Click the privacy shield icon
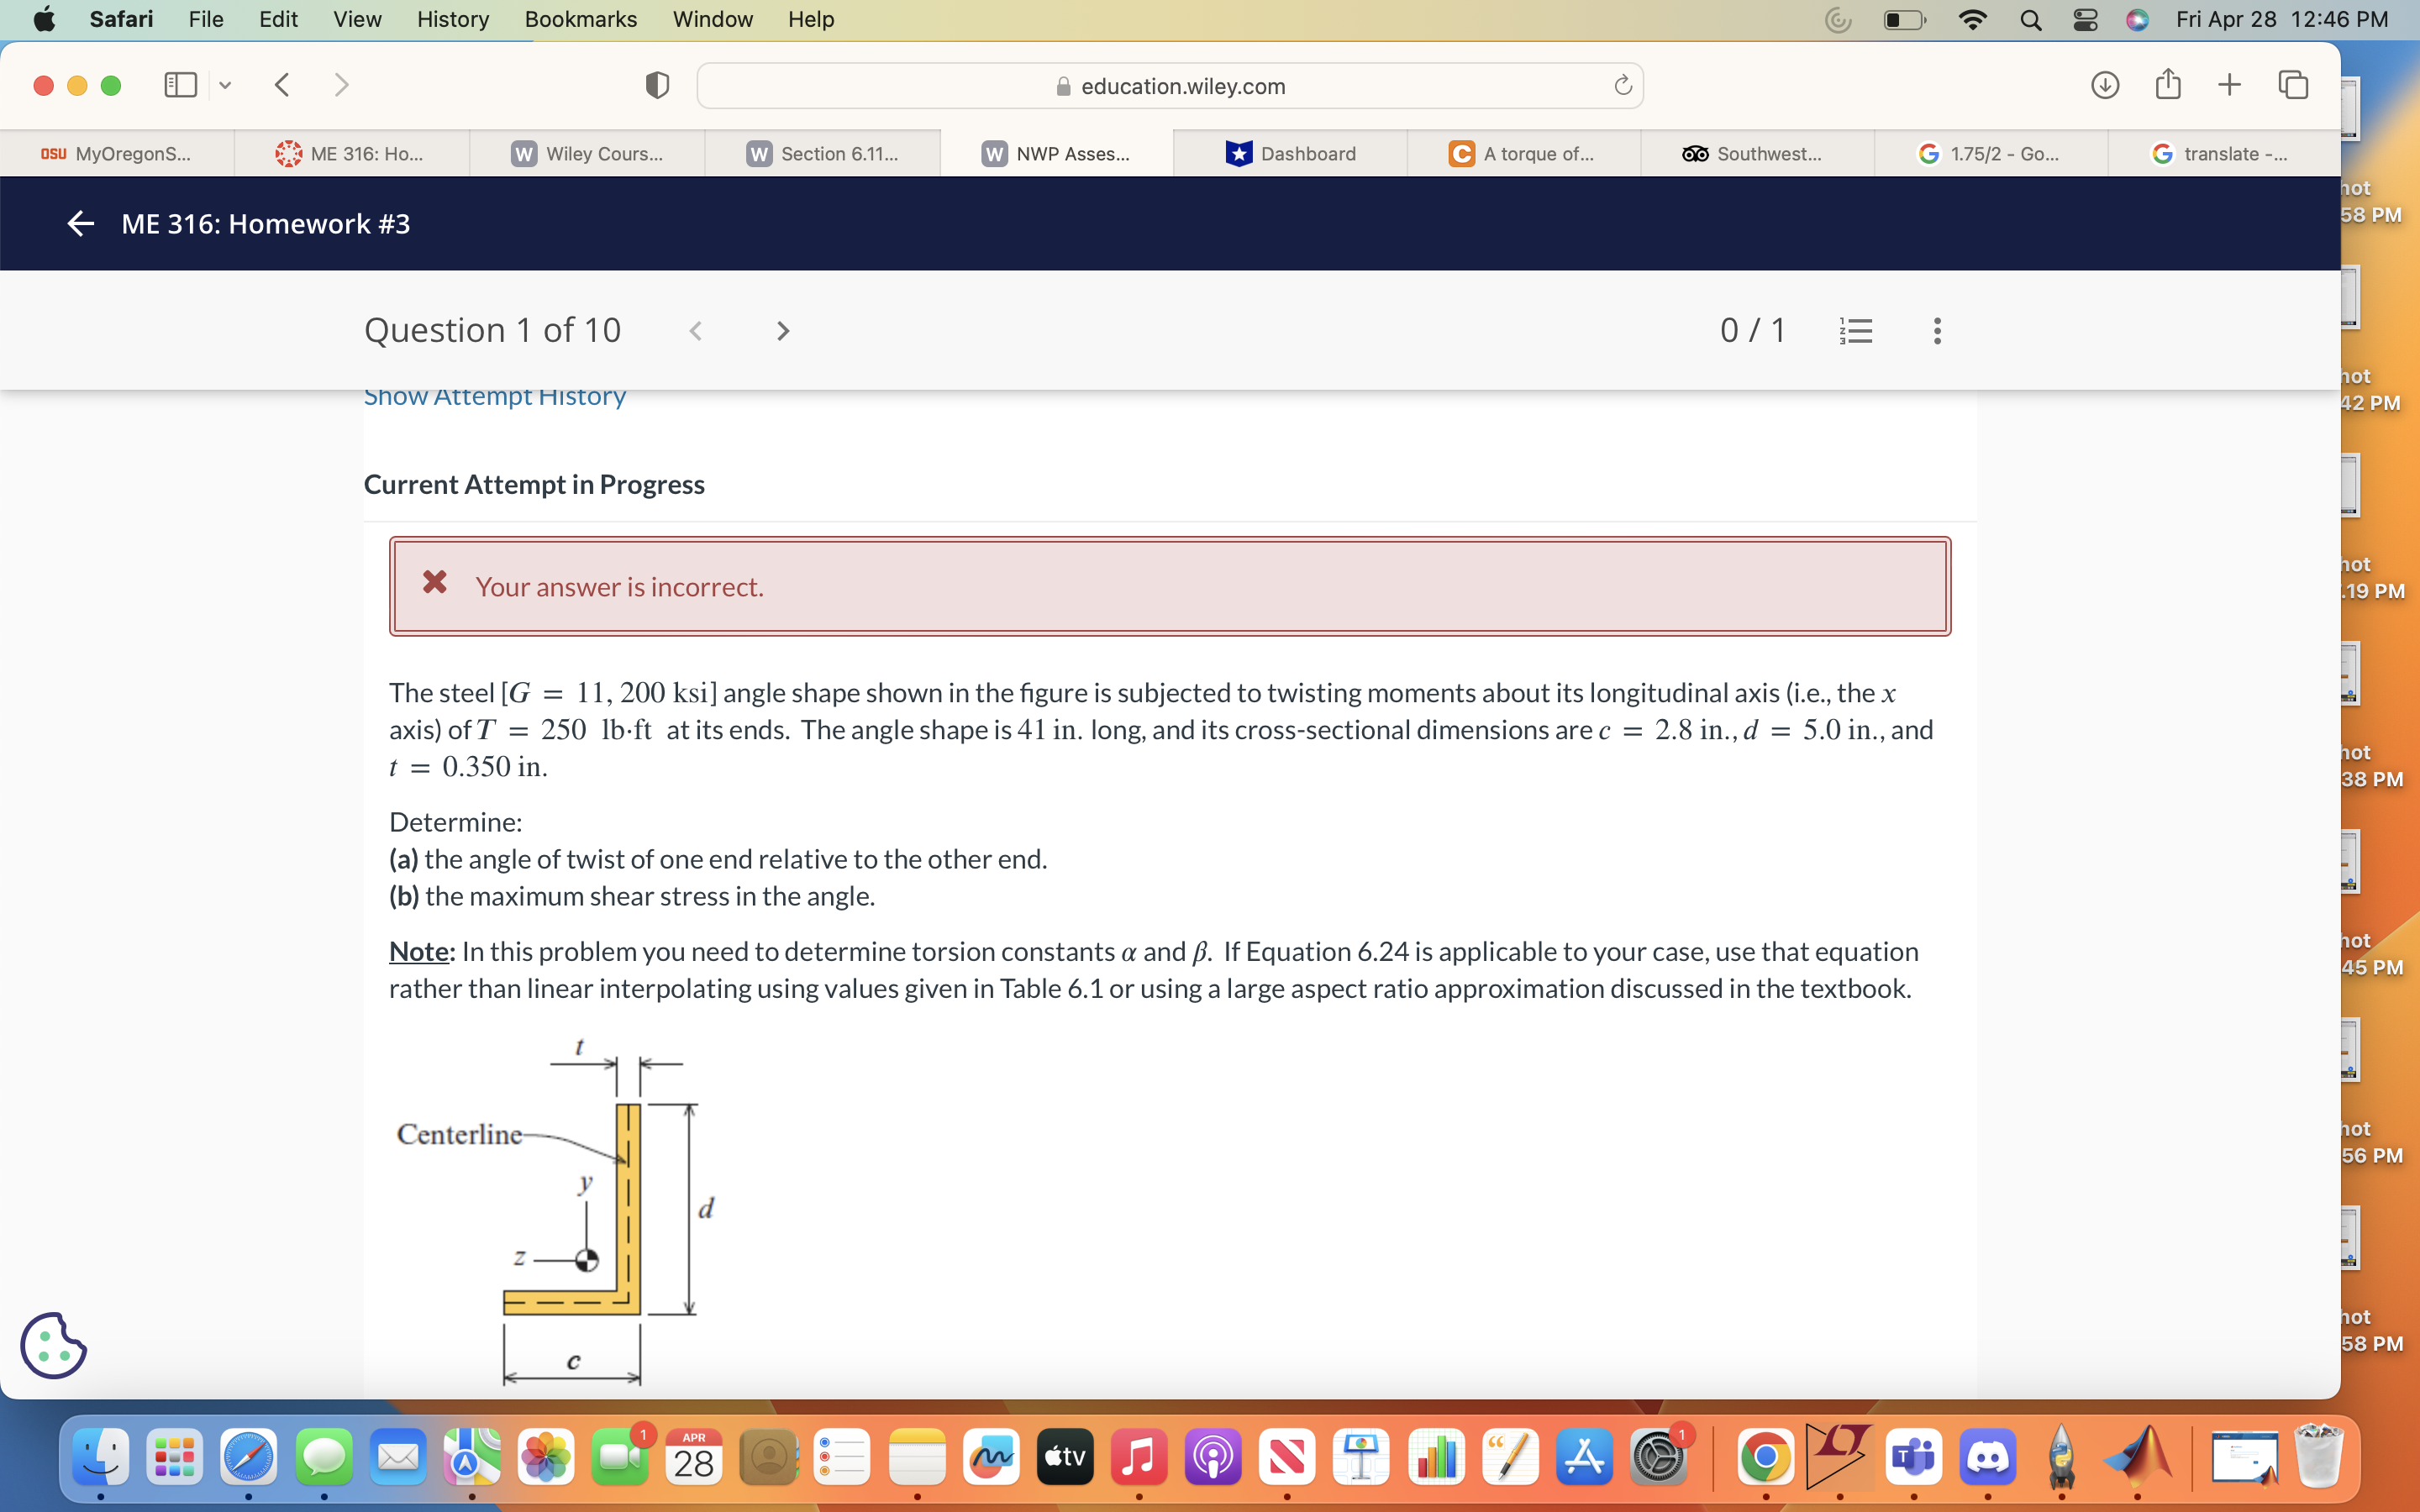2420x1512 pixels. coord(657,86)
